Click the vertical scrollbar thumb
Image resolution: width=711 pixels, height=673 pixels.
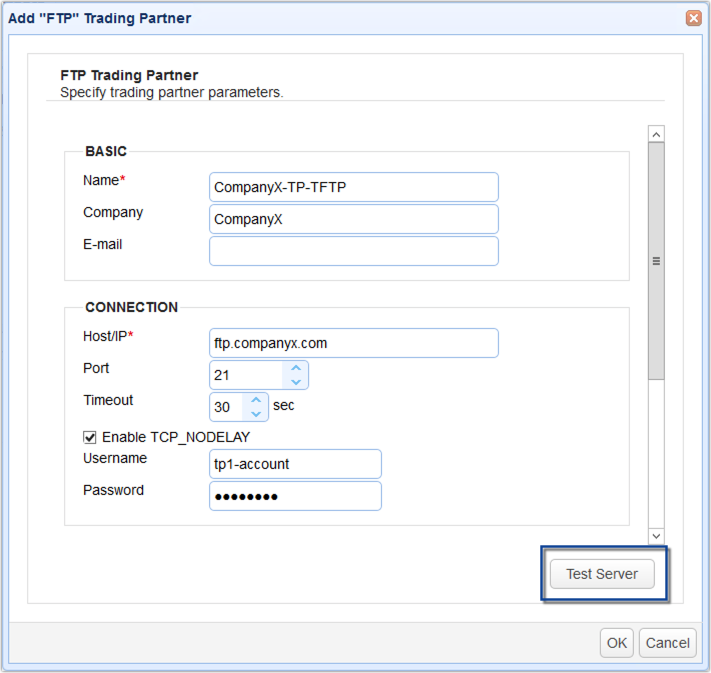(656, 262)
